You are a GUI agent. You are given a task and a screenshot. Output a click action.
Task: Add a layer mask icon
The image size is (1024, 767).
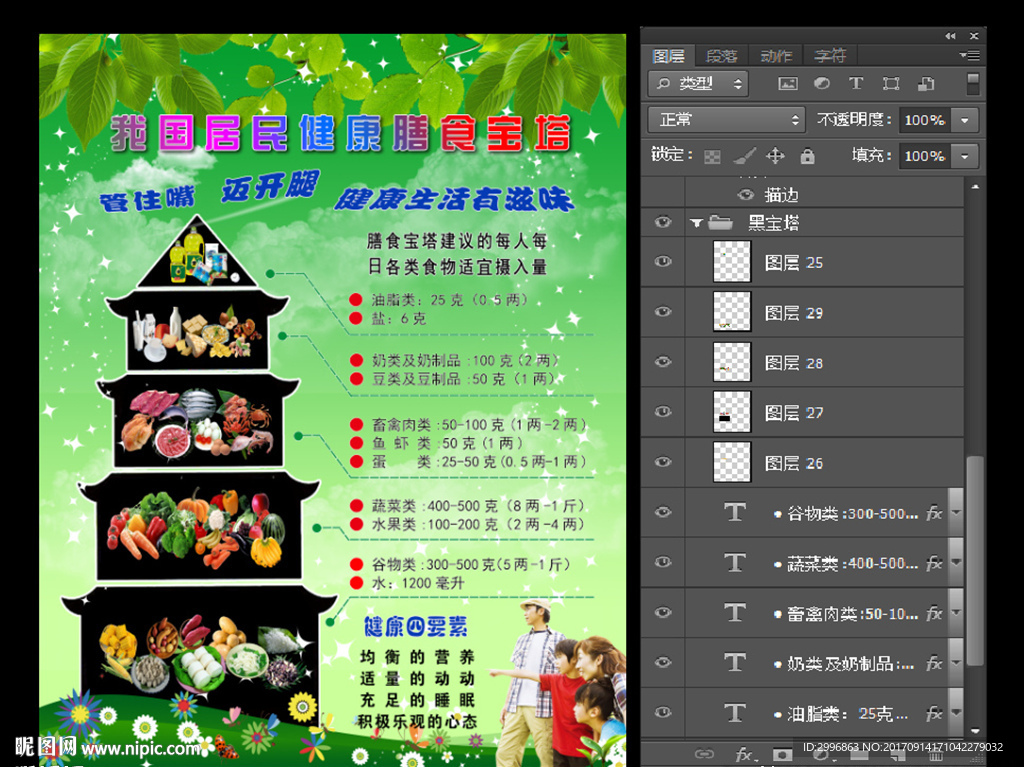tap(782, 755)
